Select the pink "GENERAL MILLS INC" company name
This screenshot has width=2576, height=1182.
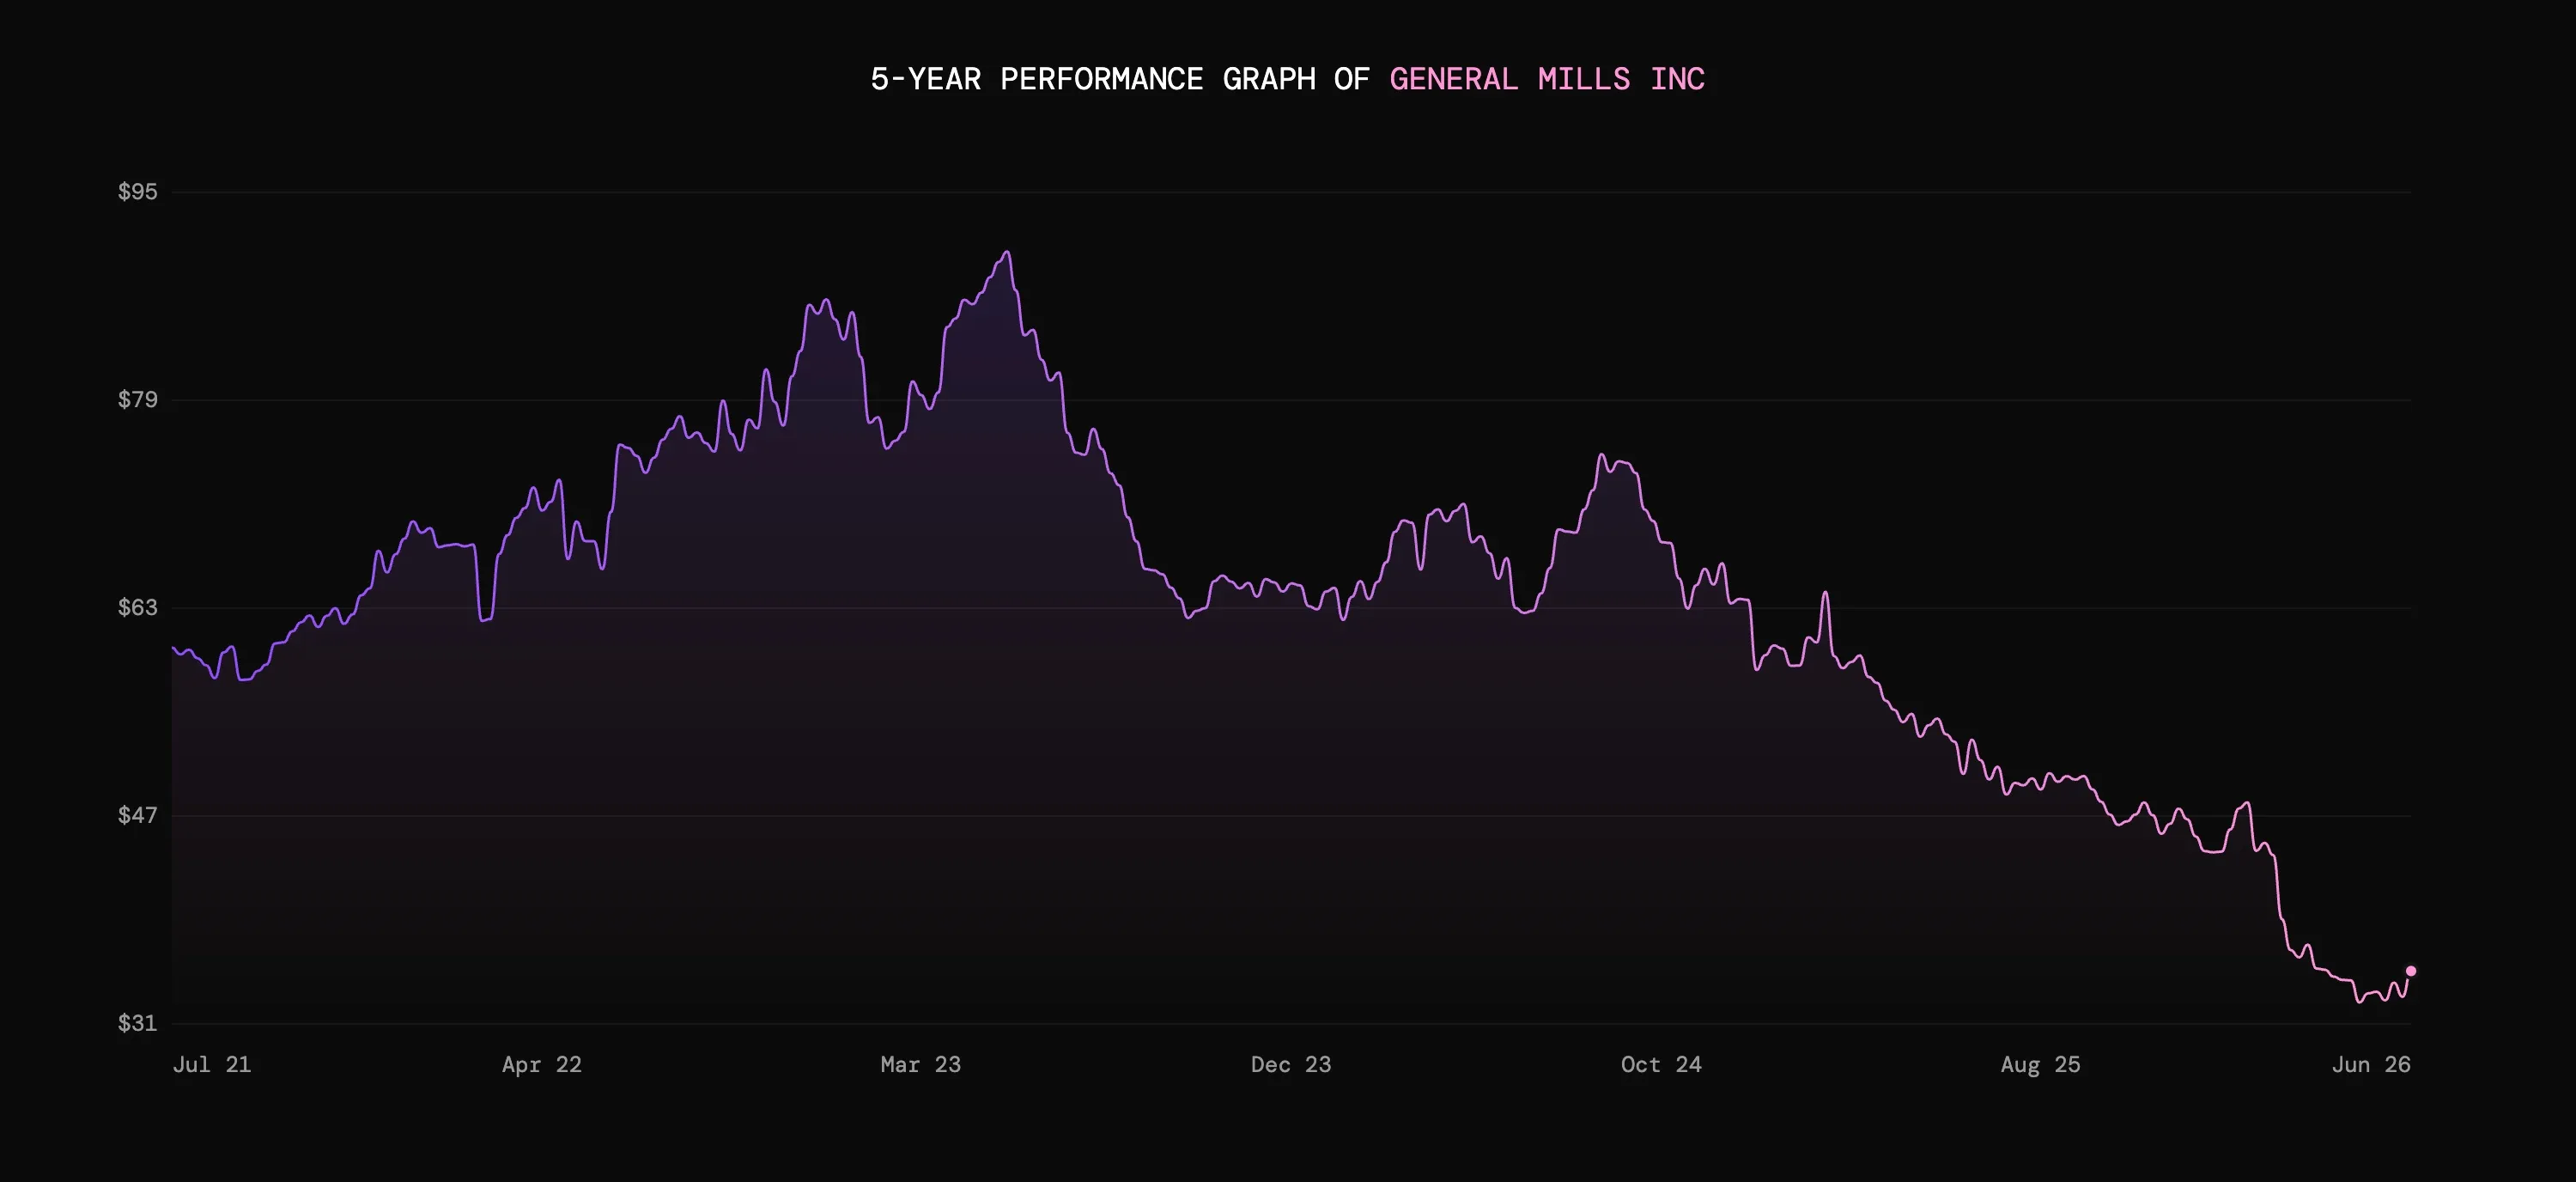tap(1547, 79)
